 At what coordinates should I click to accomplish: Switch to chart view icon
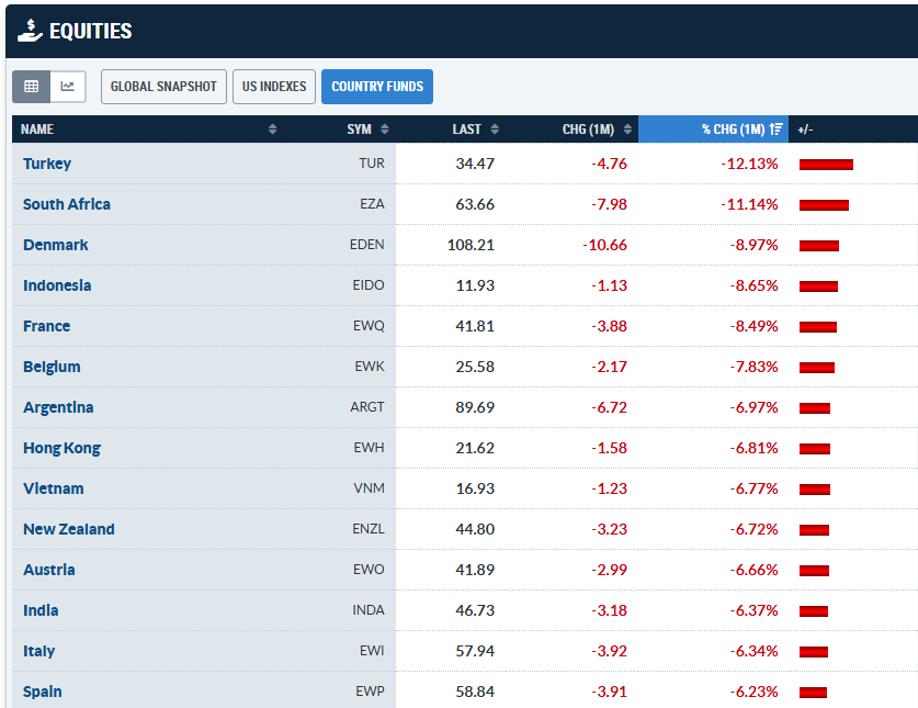68,87
